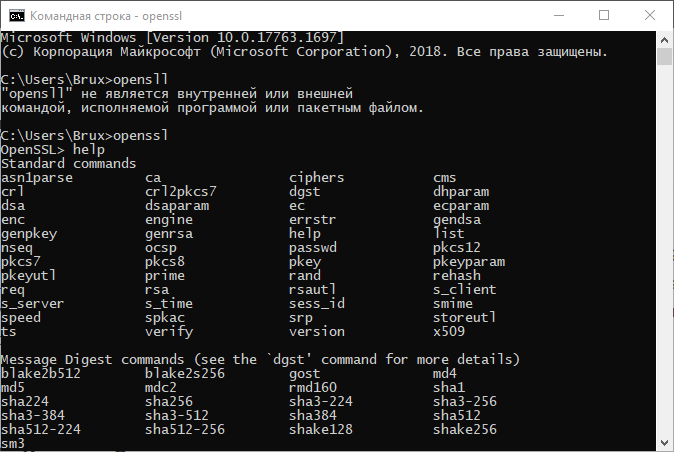Screen dimensions: 674x452
Task: Click on 'genrsa' in the command list
Action: [x=169, y=233]
